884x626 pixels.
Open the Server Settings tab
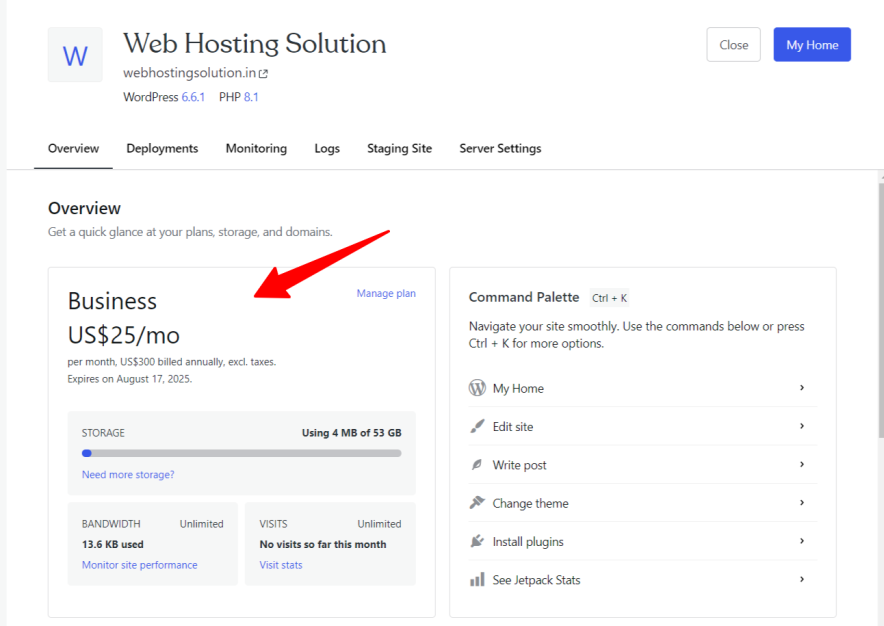(500, 148)
